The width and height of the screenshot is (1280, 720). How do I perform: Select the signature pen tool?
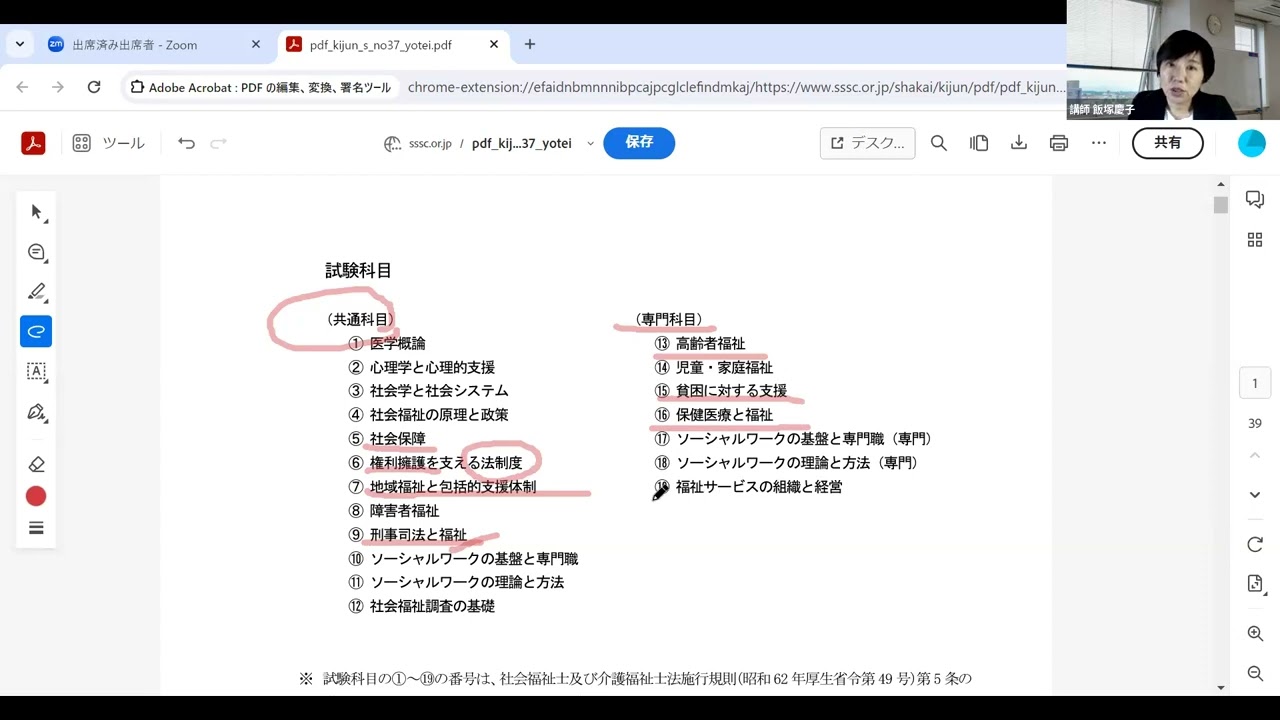click(37, 412)
